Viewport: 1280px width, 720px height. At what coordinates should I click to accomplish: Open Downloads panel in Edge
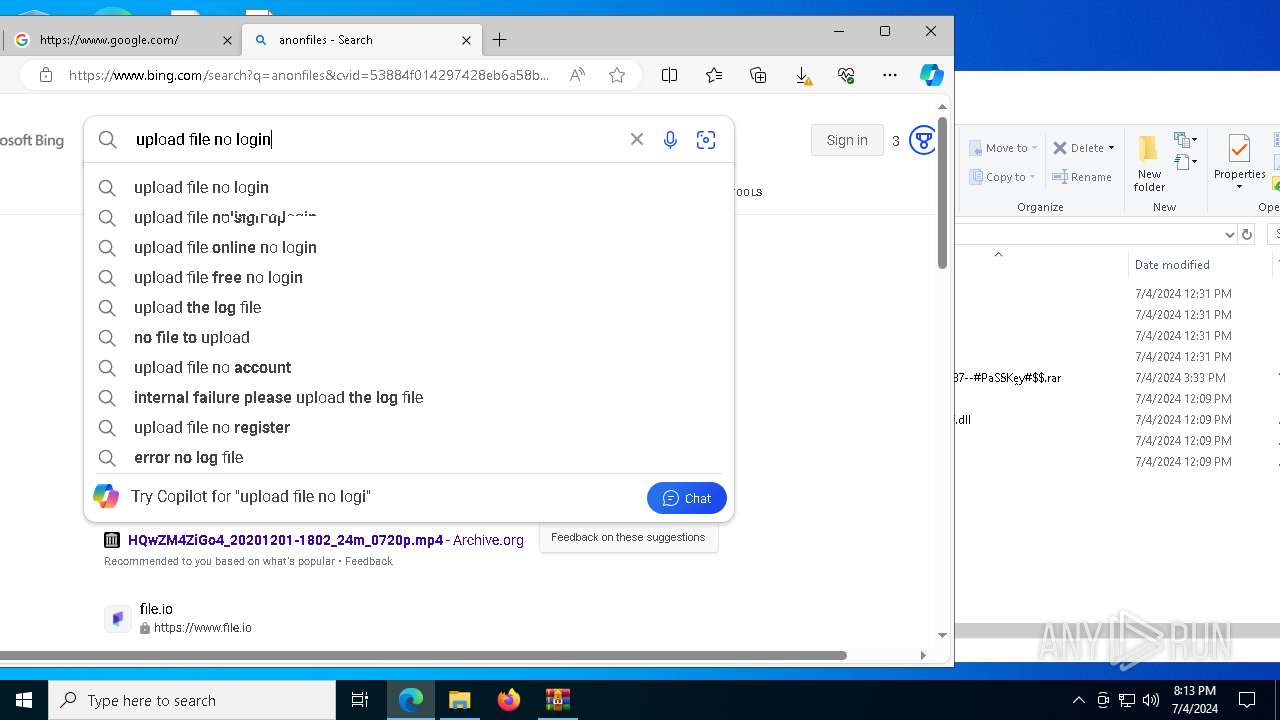coord(802,75)
